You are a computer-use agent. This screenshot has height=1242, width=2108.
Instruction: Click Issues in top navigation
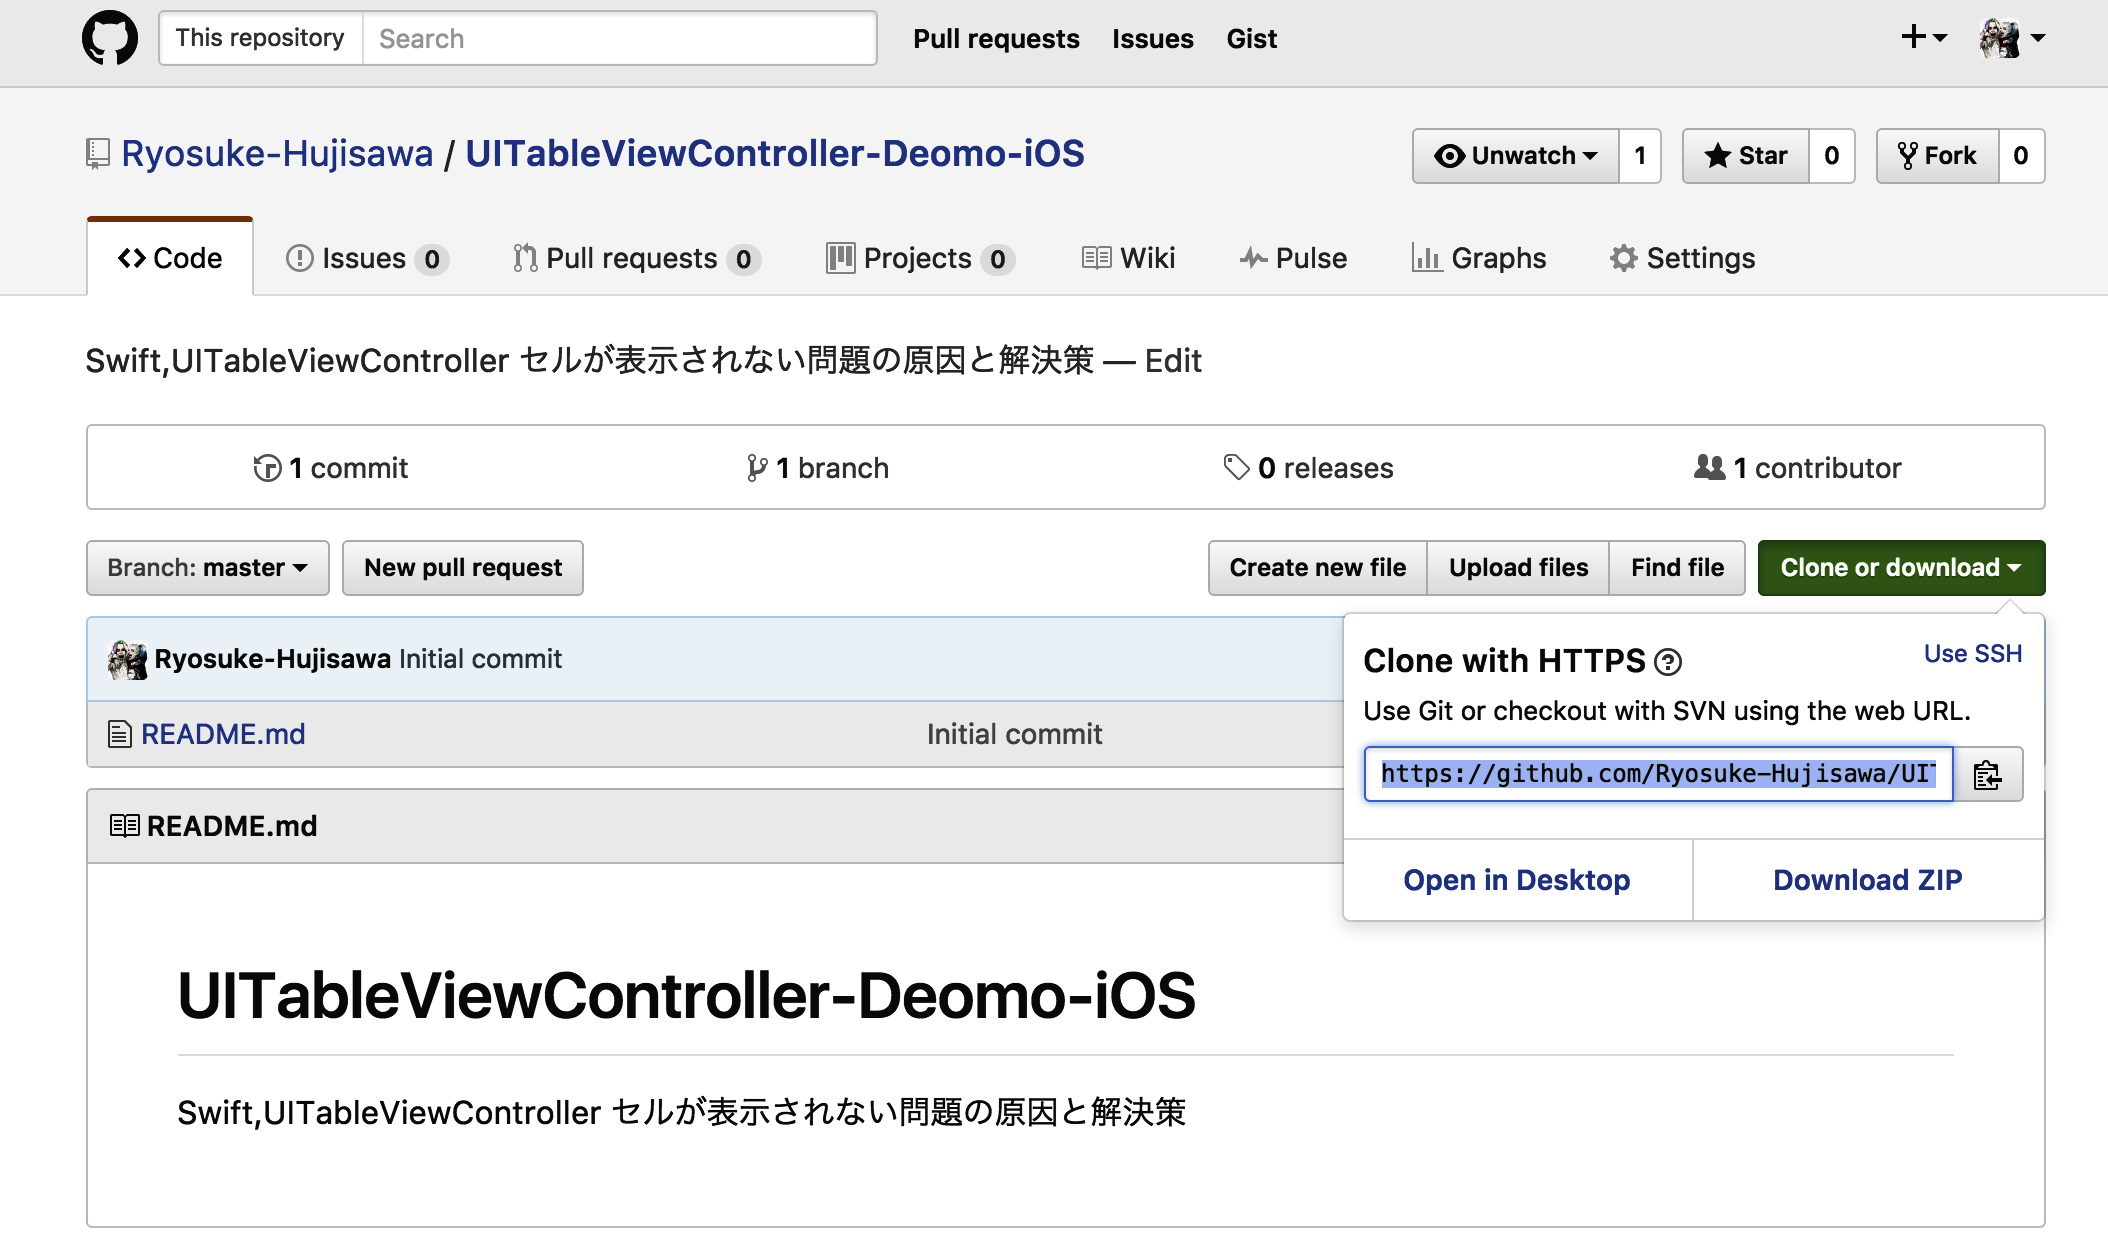click(x=1153, y=38)
